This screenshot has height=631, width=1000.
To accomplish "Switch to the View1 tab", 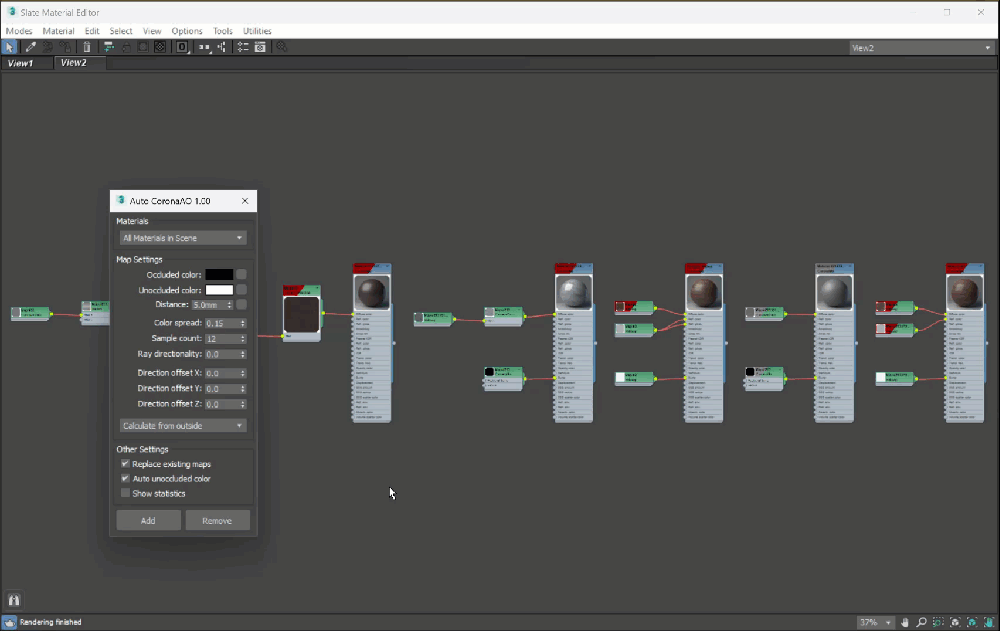I will tap(21, 63).
